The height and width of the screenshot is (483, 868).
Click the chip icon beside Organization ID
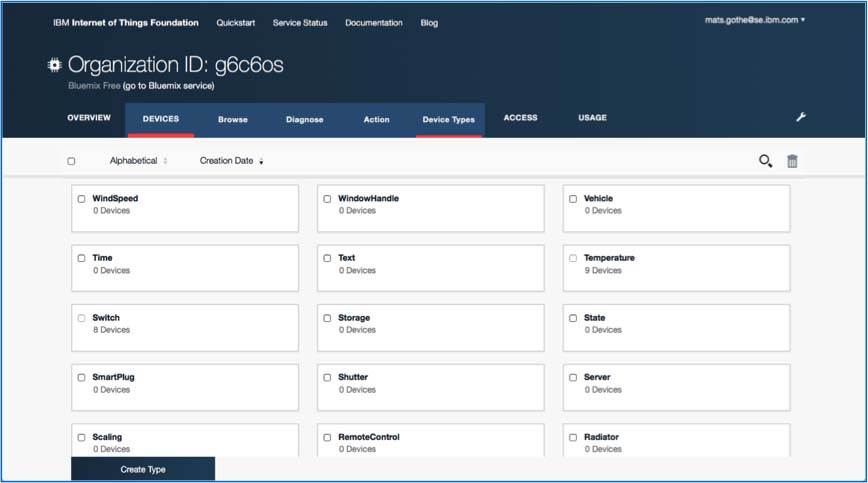[x=54, y=65]
